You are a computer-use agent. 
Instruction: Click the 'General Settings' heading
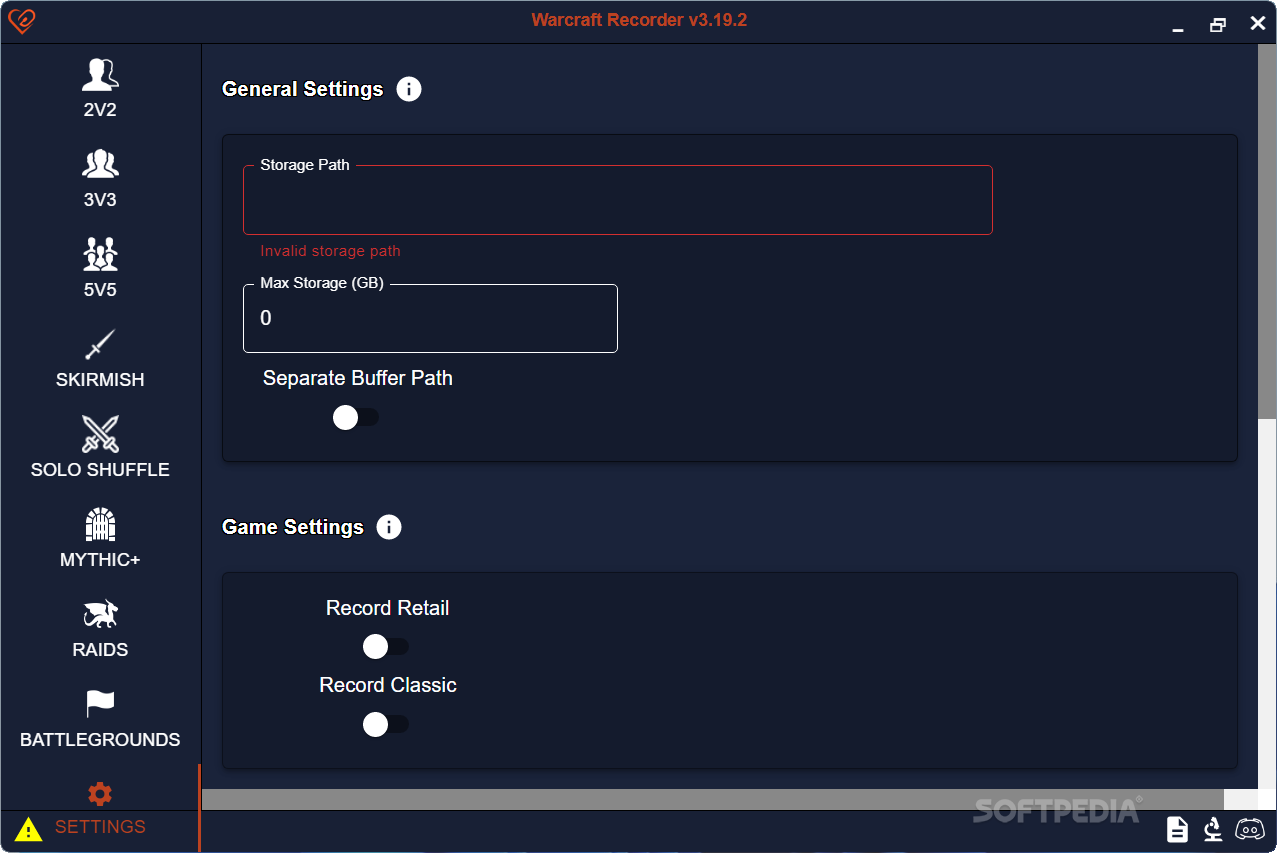(302, 89)
